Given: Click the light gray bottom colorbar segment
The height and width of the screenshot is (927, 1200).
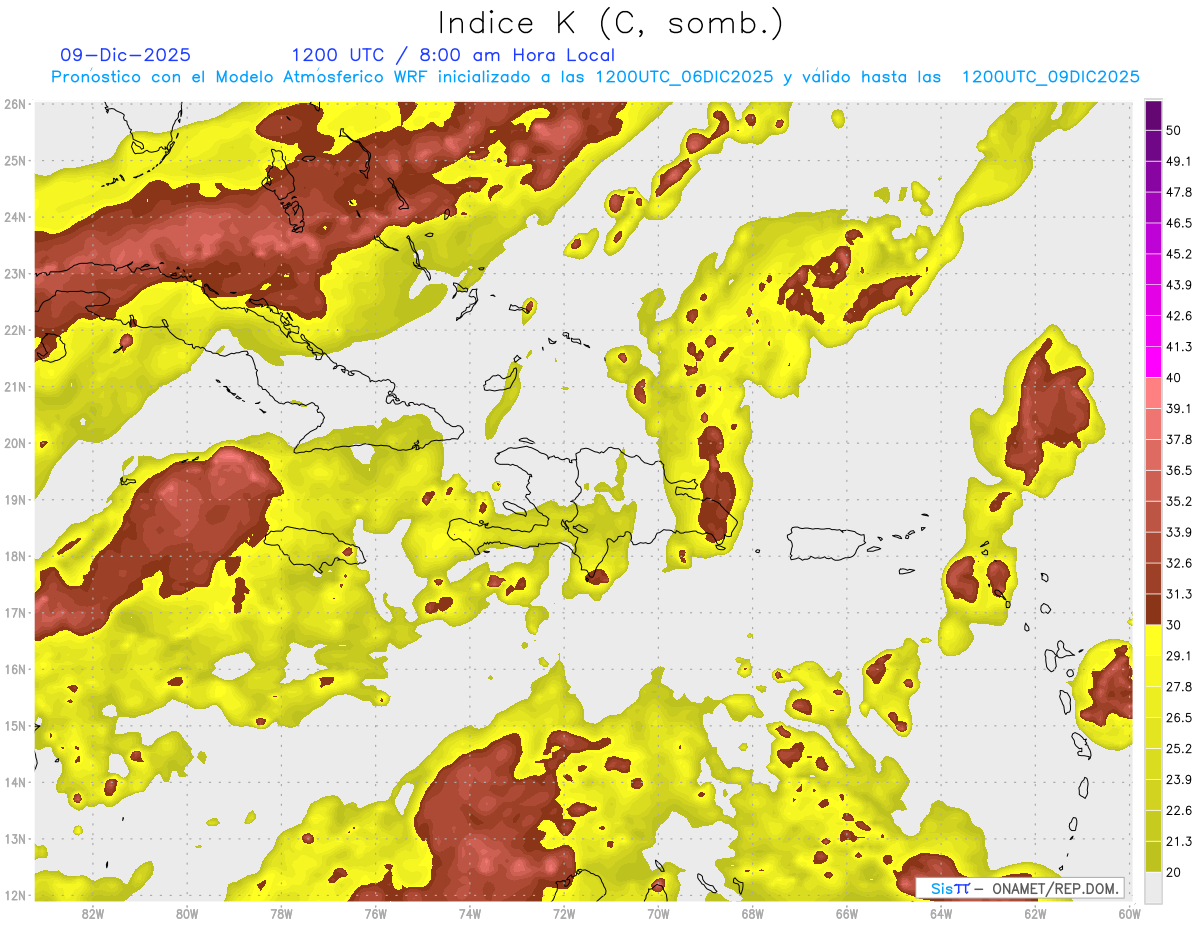Looking at the screenshot, I should tap(1152, 887).
